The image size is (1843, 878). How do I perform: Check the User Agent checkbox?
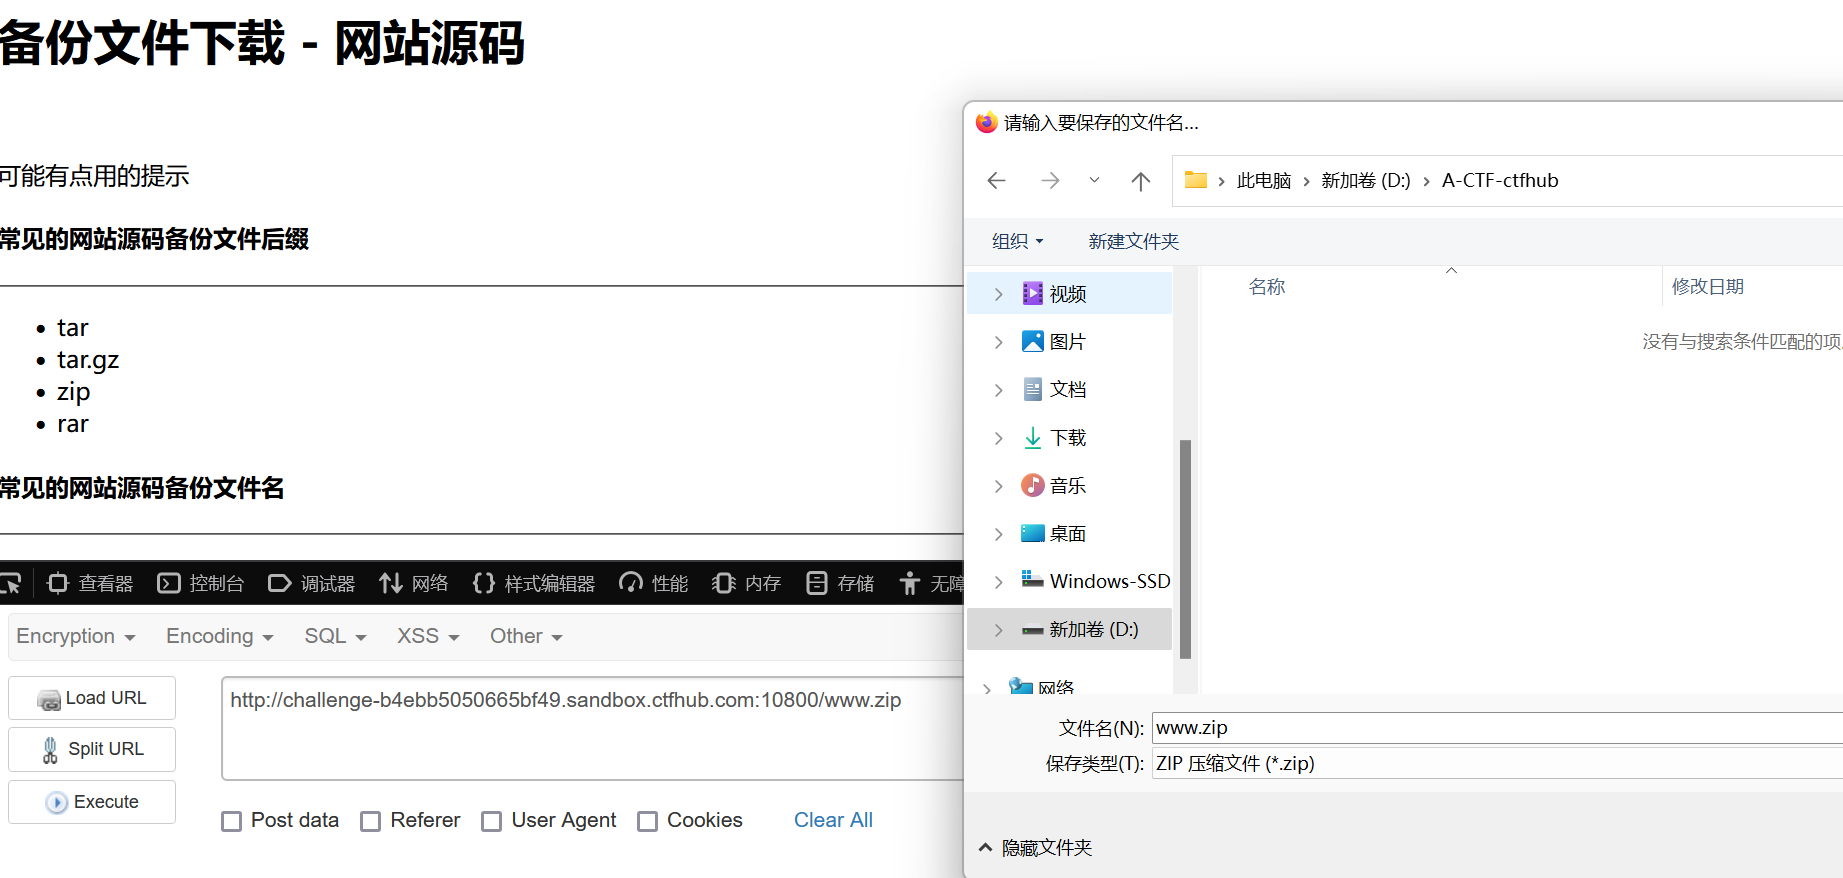491,821
